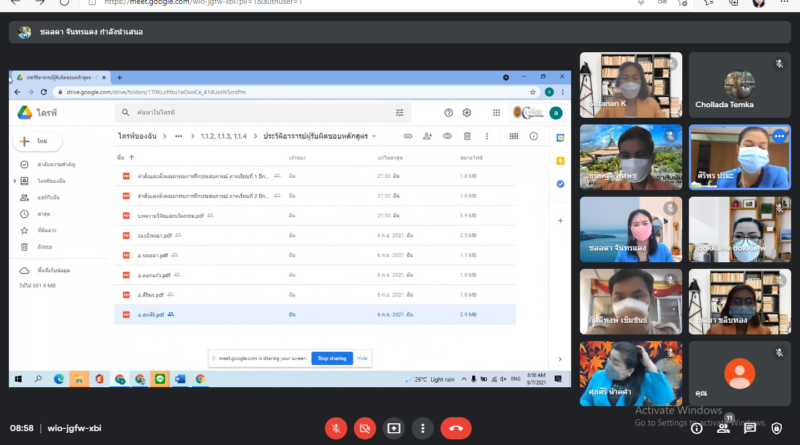Open the chat messages panel
Image resolution: width=800 pixels, height=445 pixels.
point(750,428)
